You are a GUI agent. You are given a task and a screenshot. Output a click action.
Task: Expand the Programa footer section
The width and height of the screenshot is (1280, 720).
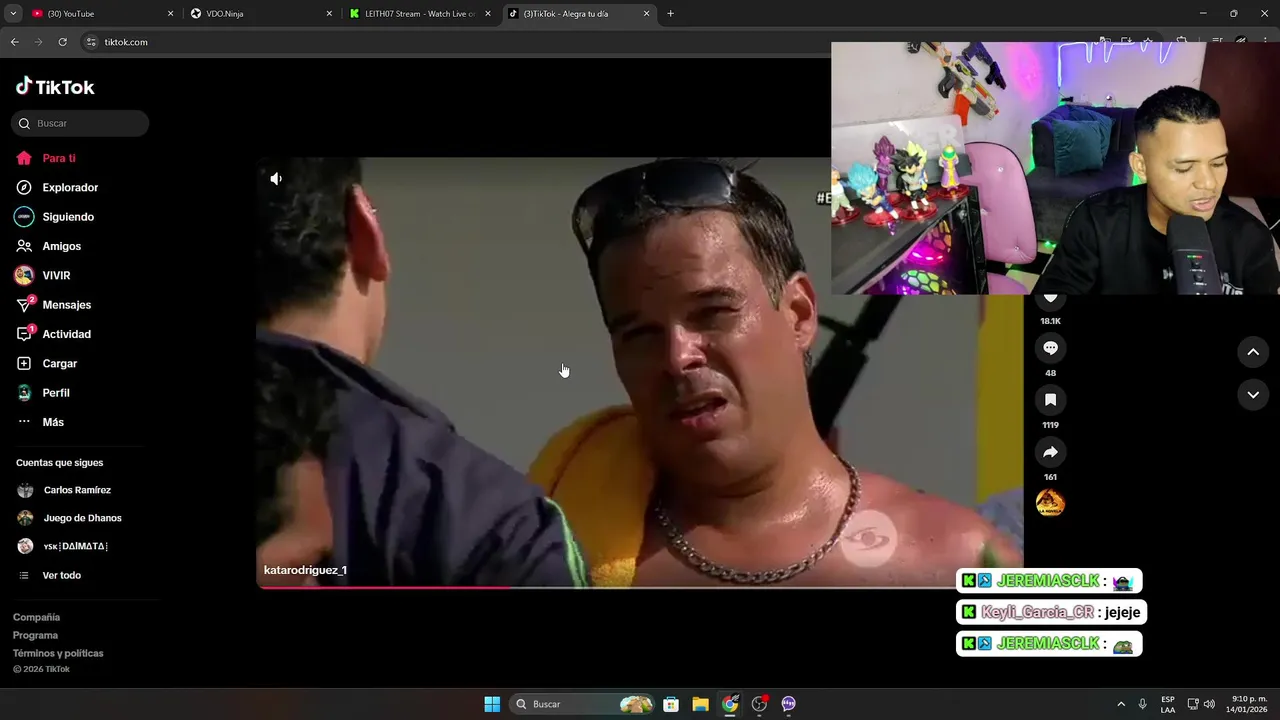(35, 635)
